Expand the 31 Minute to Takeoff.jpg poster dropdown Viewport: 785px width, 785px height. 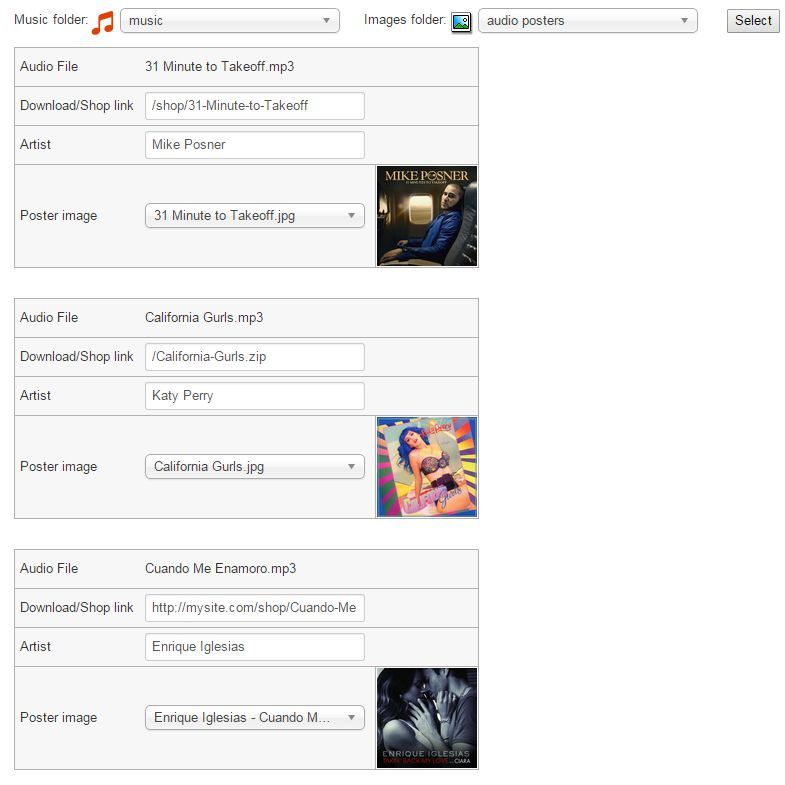click(255, 216)
